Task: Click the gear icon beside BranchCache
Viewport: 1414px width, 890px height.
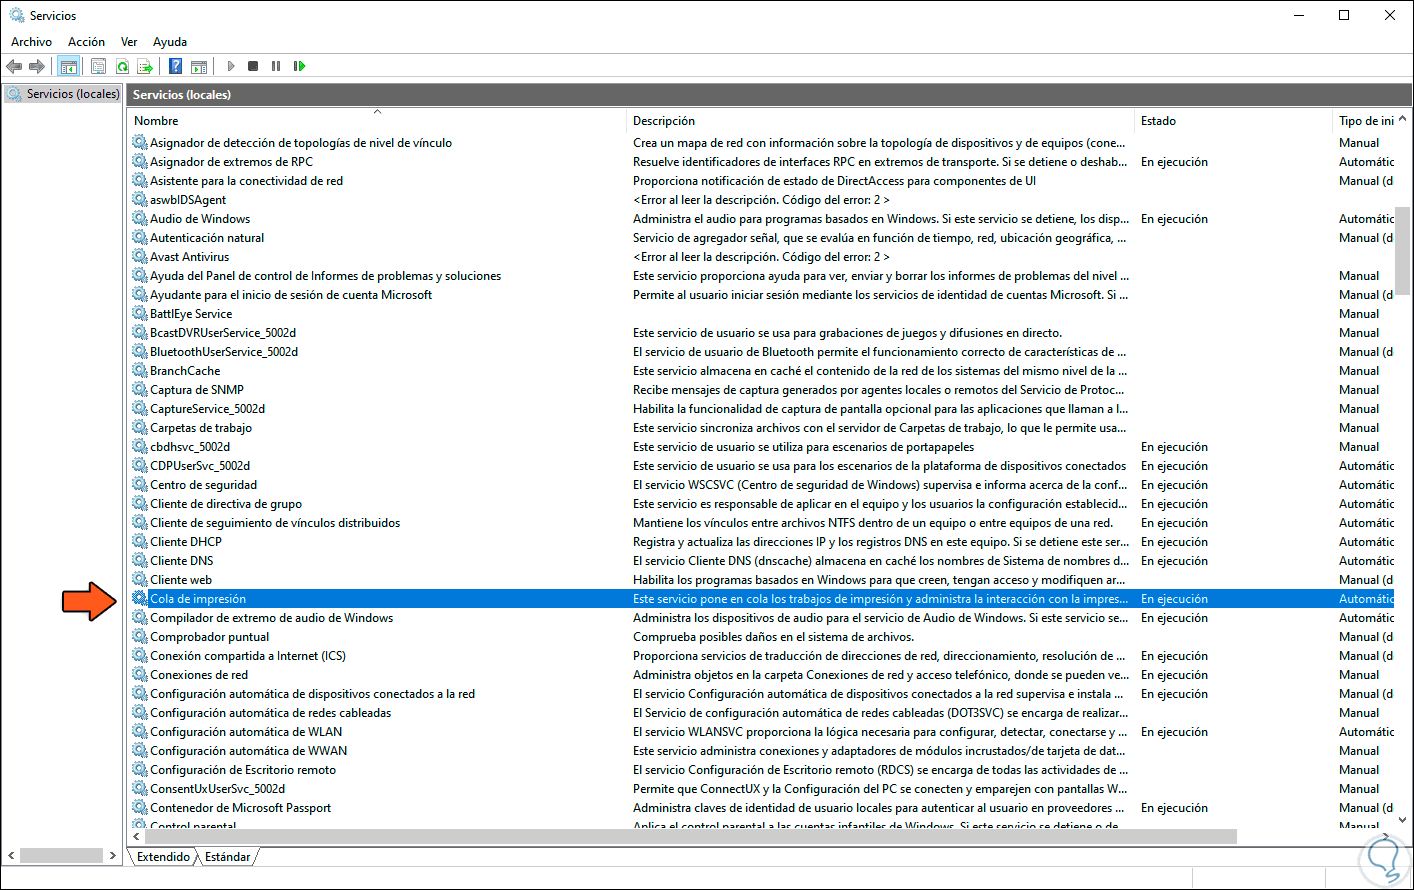Action: click(x=140, y=371)
